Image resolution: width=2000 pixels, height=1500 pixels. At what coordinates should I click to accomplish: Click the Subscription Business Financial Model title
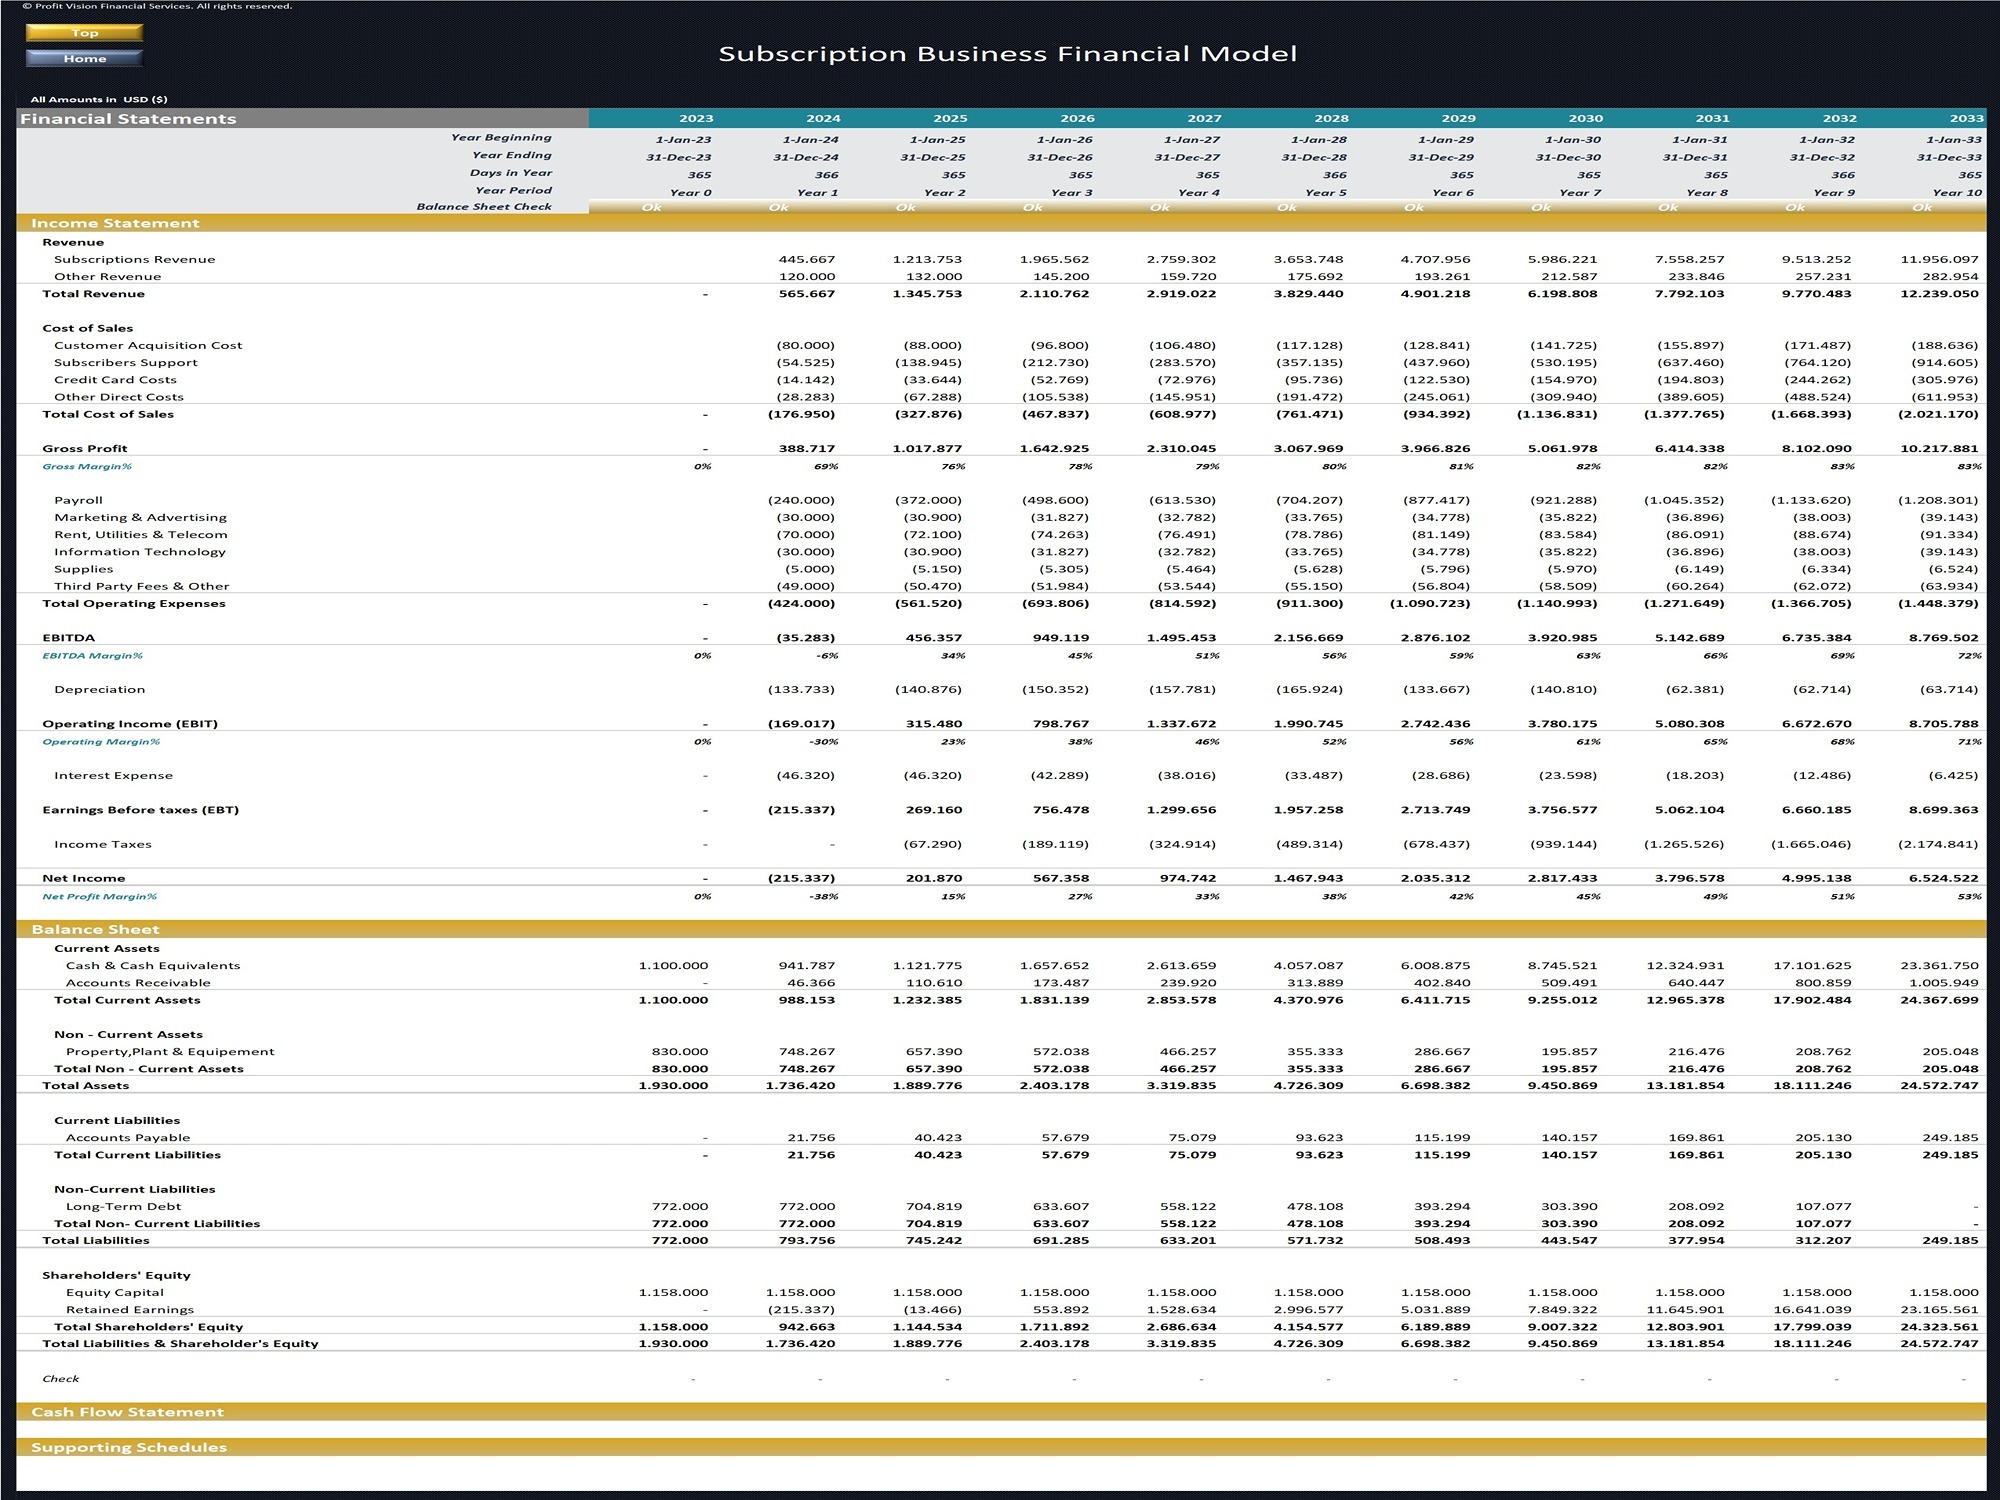[x=1008, y=54]
